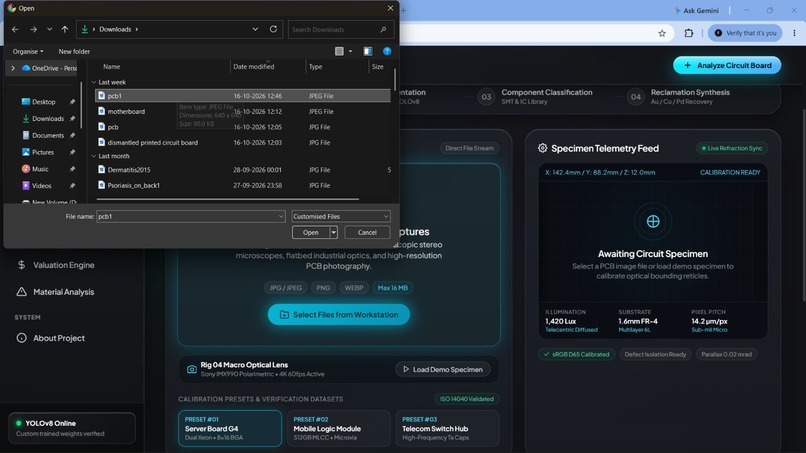
Task: Cancel the Open dialog
Action: 367,232
